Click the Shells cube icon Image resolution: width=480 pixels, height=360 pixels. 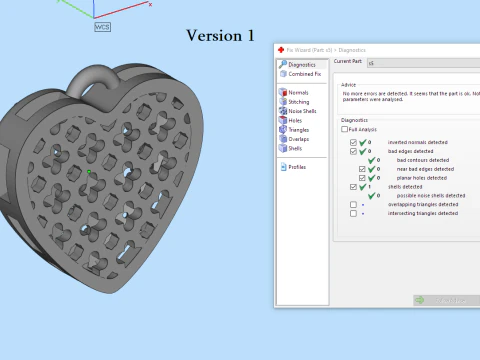[x=283, y=148]
